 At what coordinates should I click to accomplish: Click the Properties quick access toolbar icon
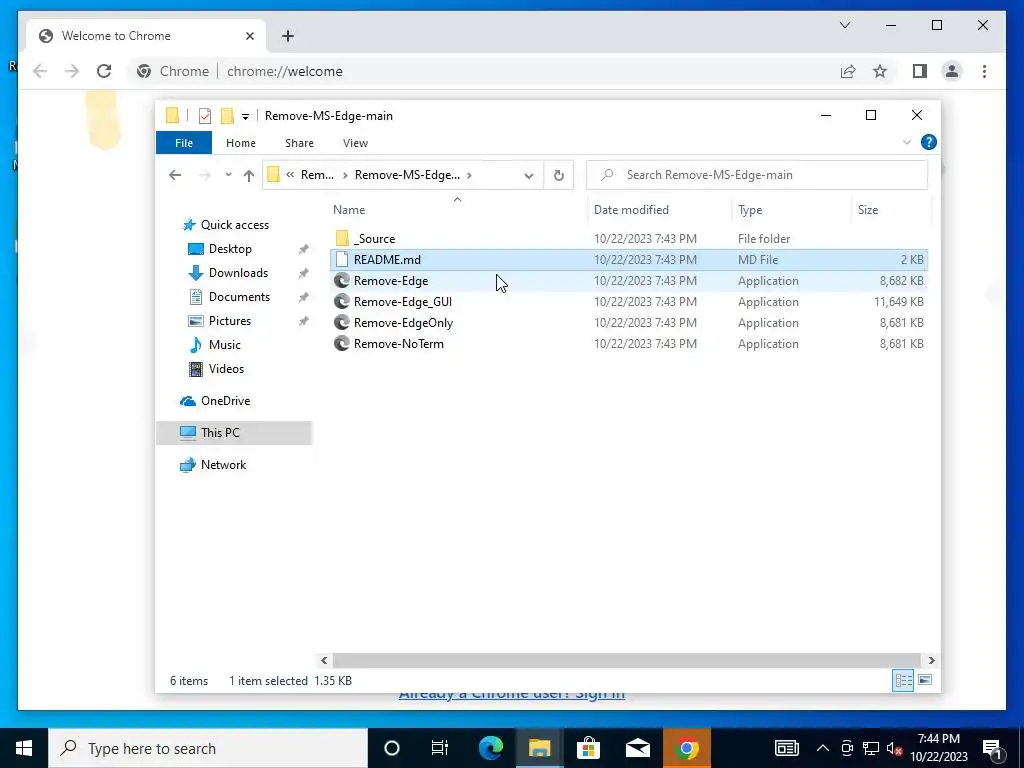204,116
